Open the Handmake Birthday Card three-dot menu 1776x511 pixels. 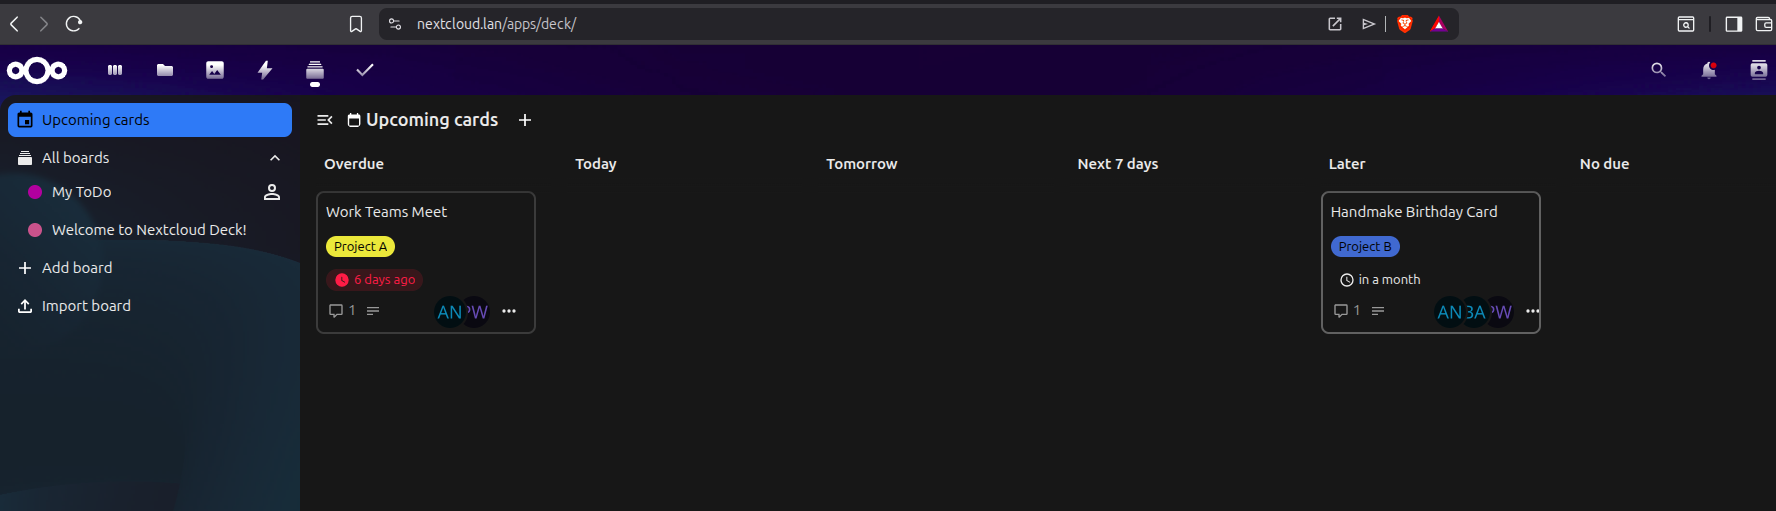pos(1532,311)
